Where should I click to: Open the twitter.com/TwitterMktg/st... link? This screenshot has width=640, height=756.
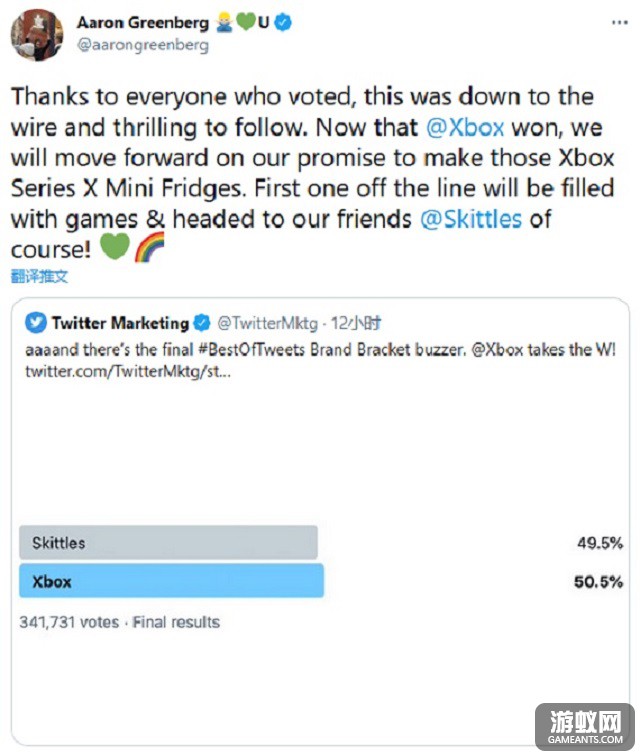click(128, 371)
